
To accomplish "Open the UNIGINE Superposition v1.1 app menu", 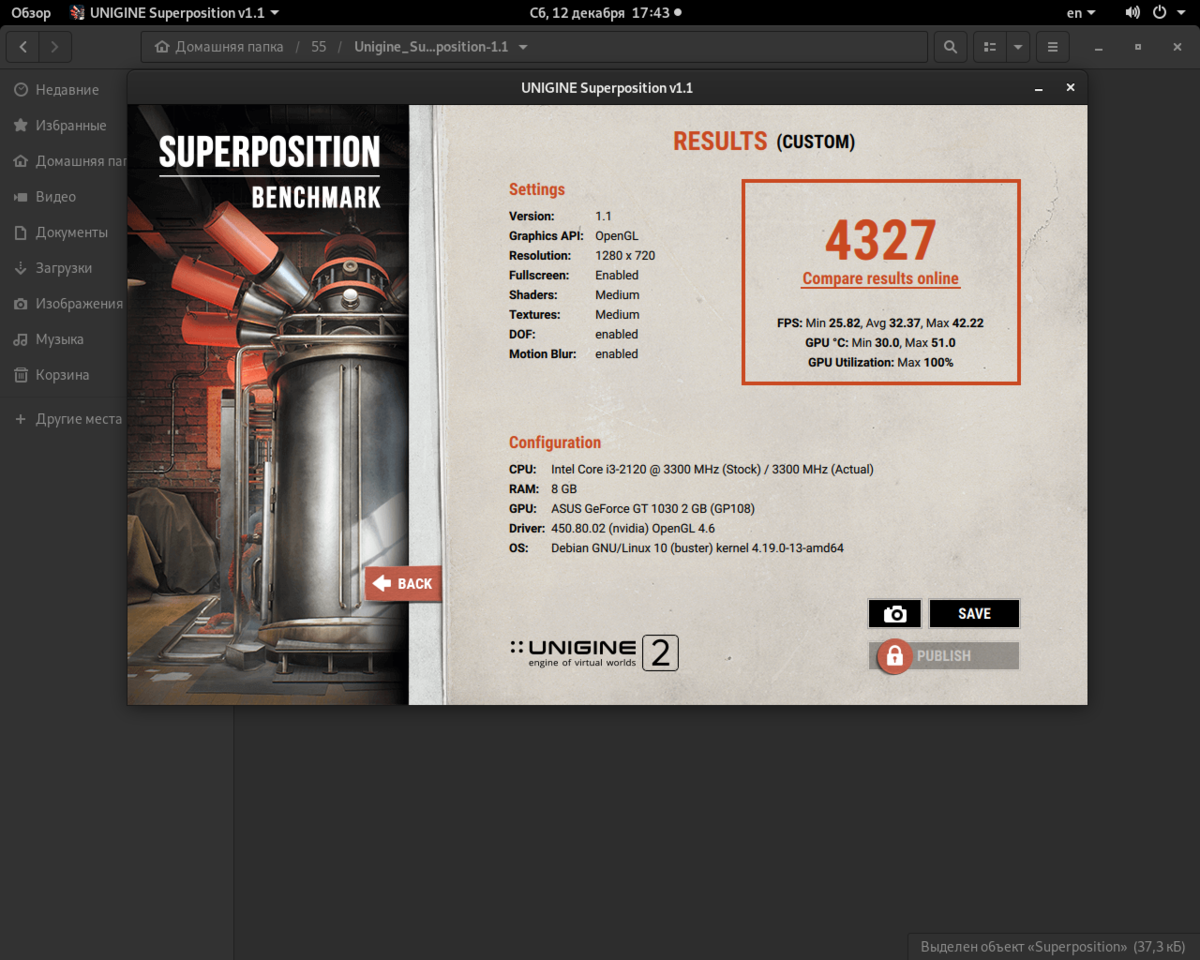I will (x=174, y=13).
